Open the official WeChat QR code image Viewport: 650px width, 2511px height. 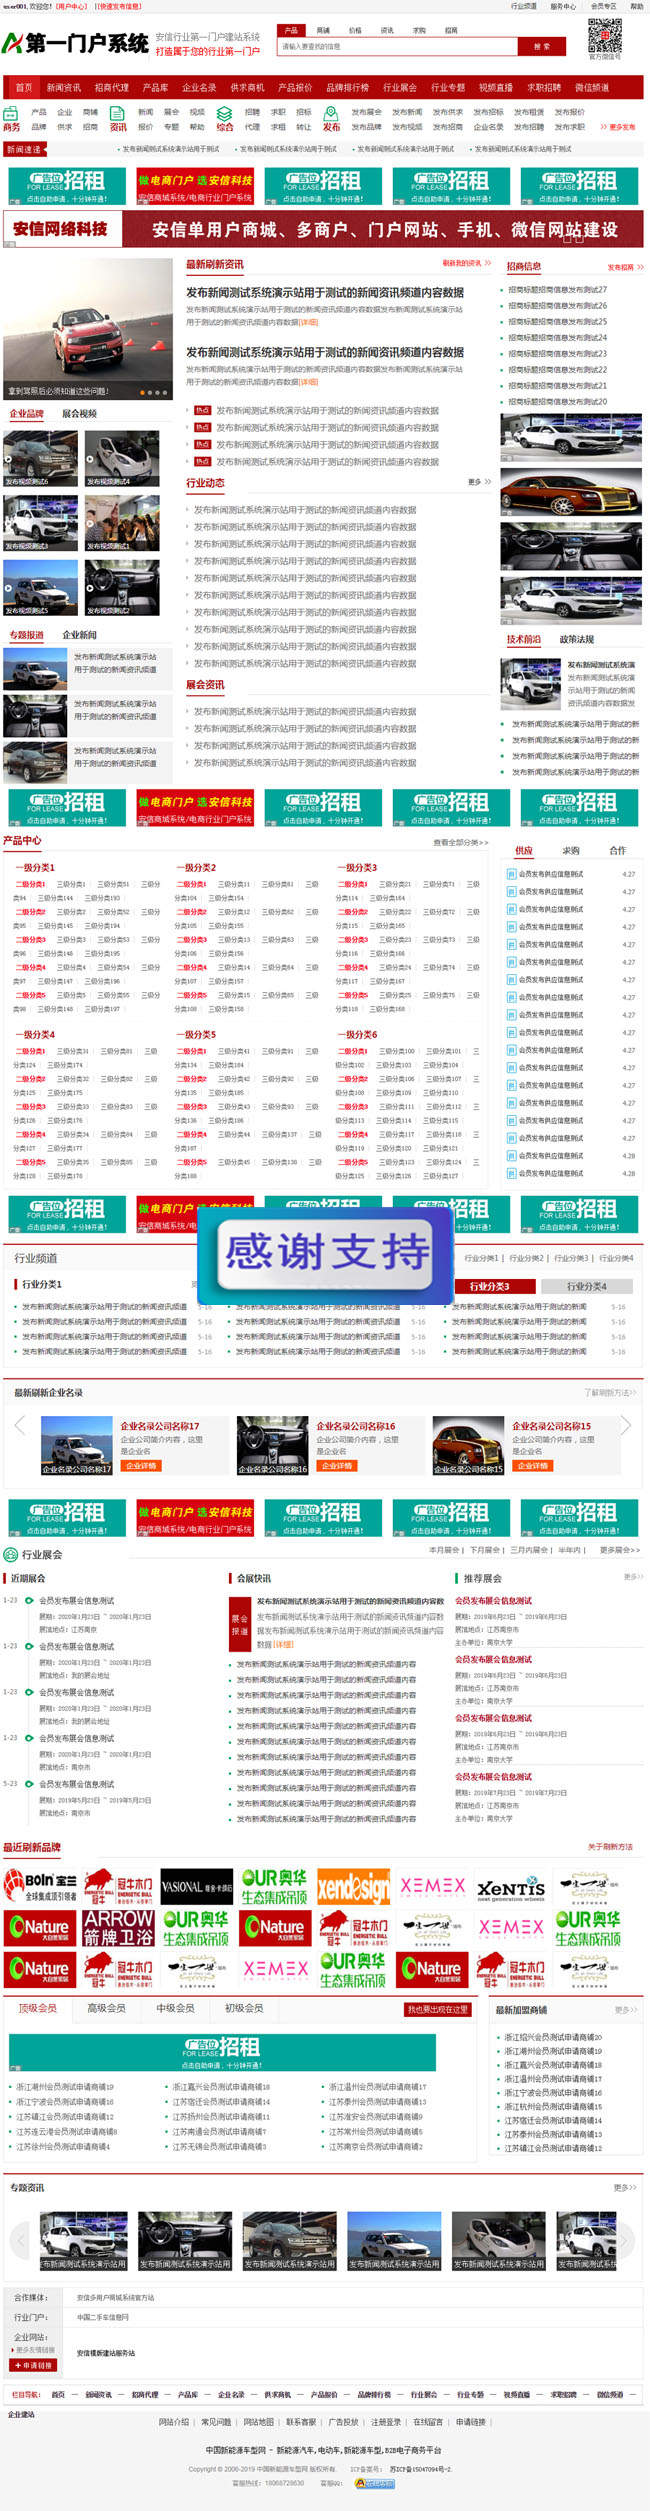604,35
